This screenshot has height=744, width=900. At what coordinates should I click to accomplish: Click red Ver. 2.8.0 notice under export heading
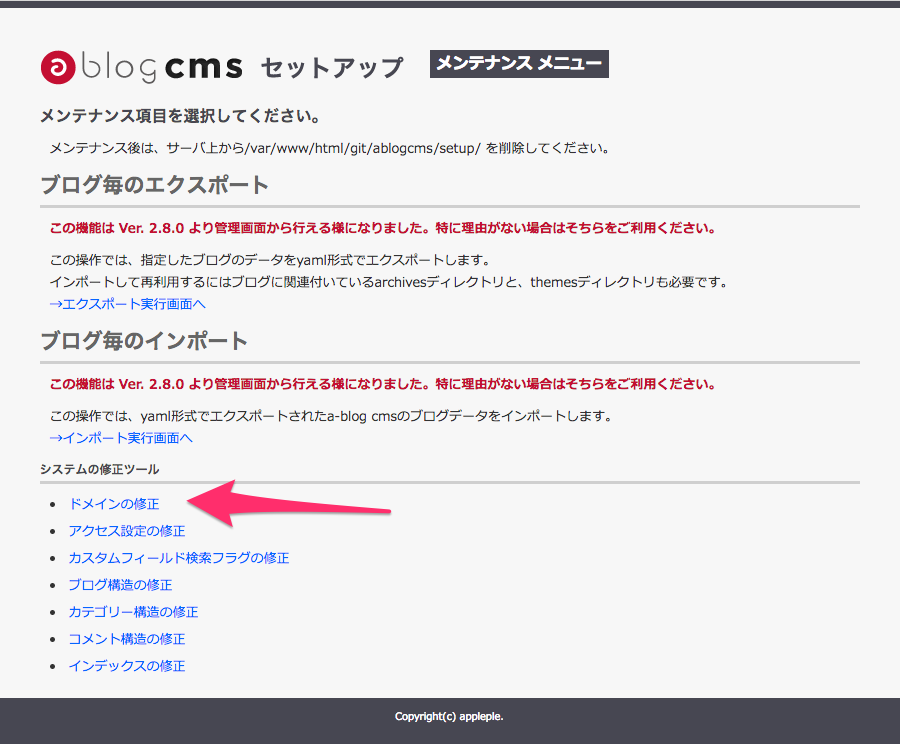pyautogui.click(x=382, y=227)
